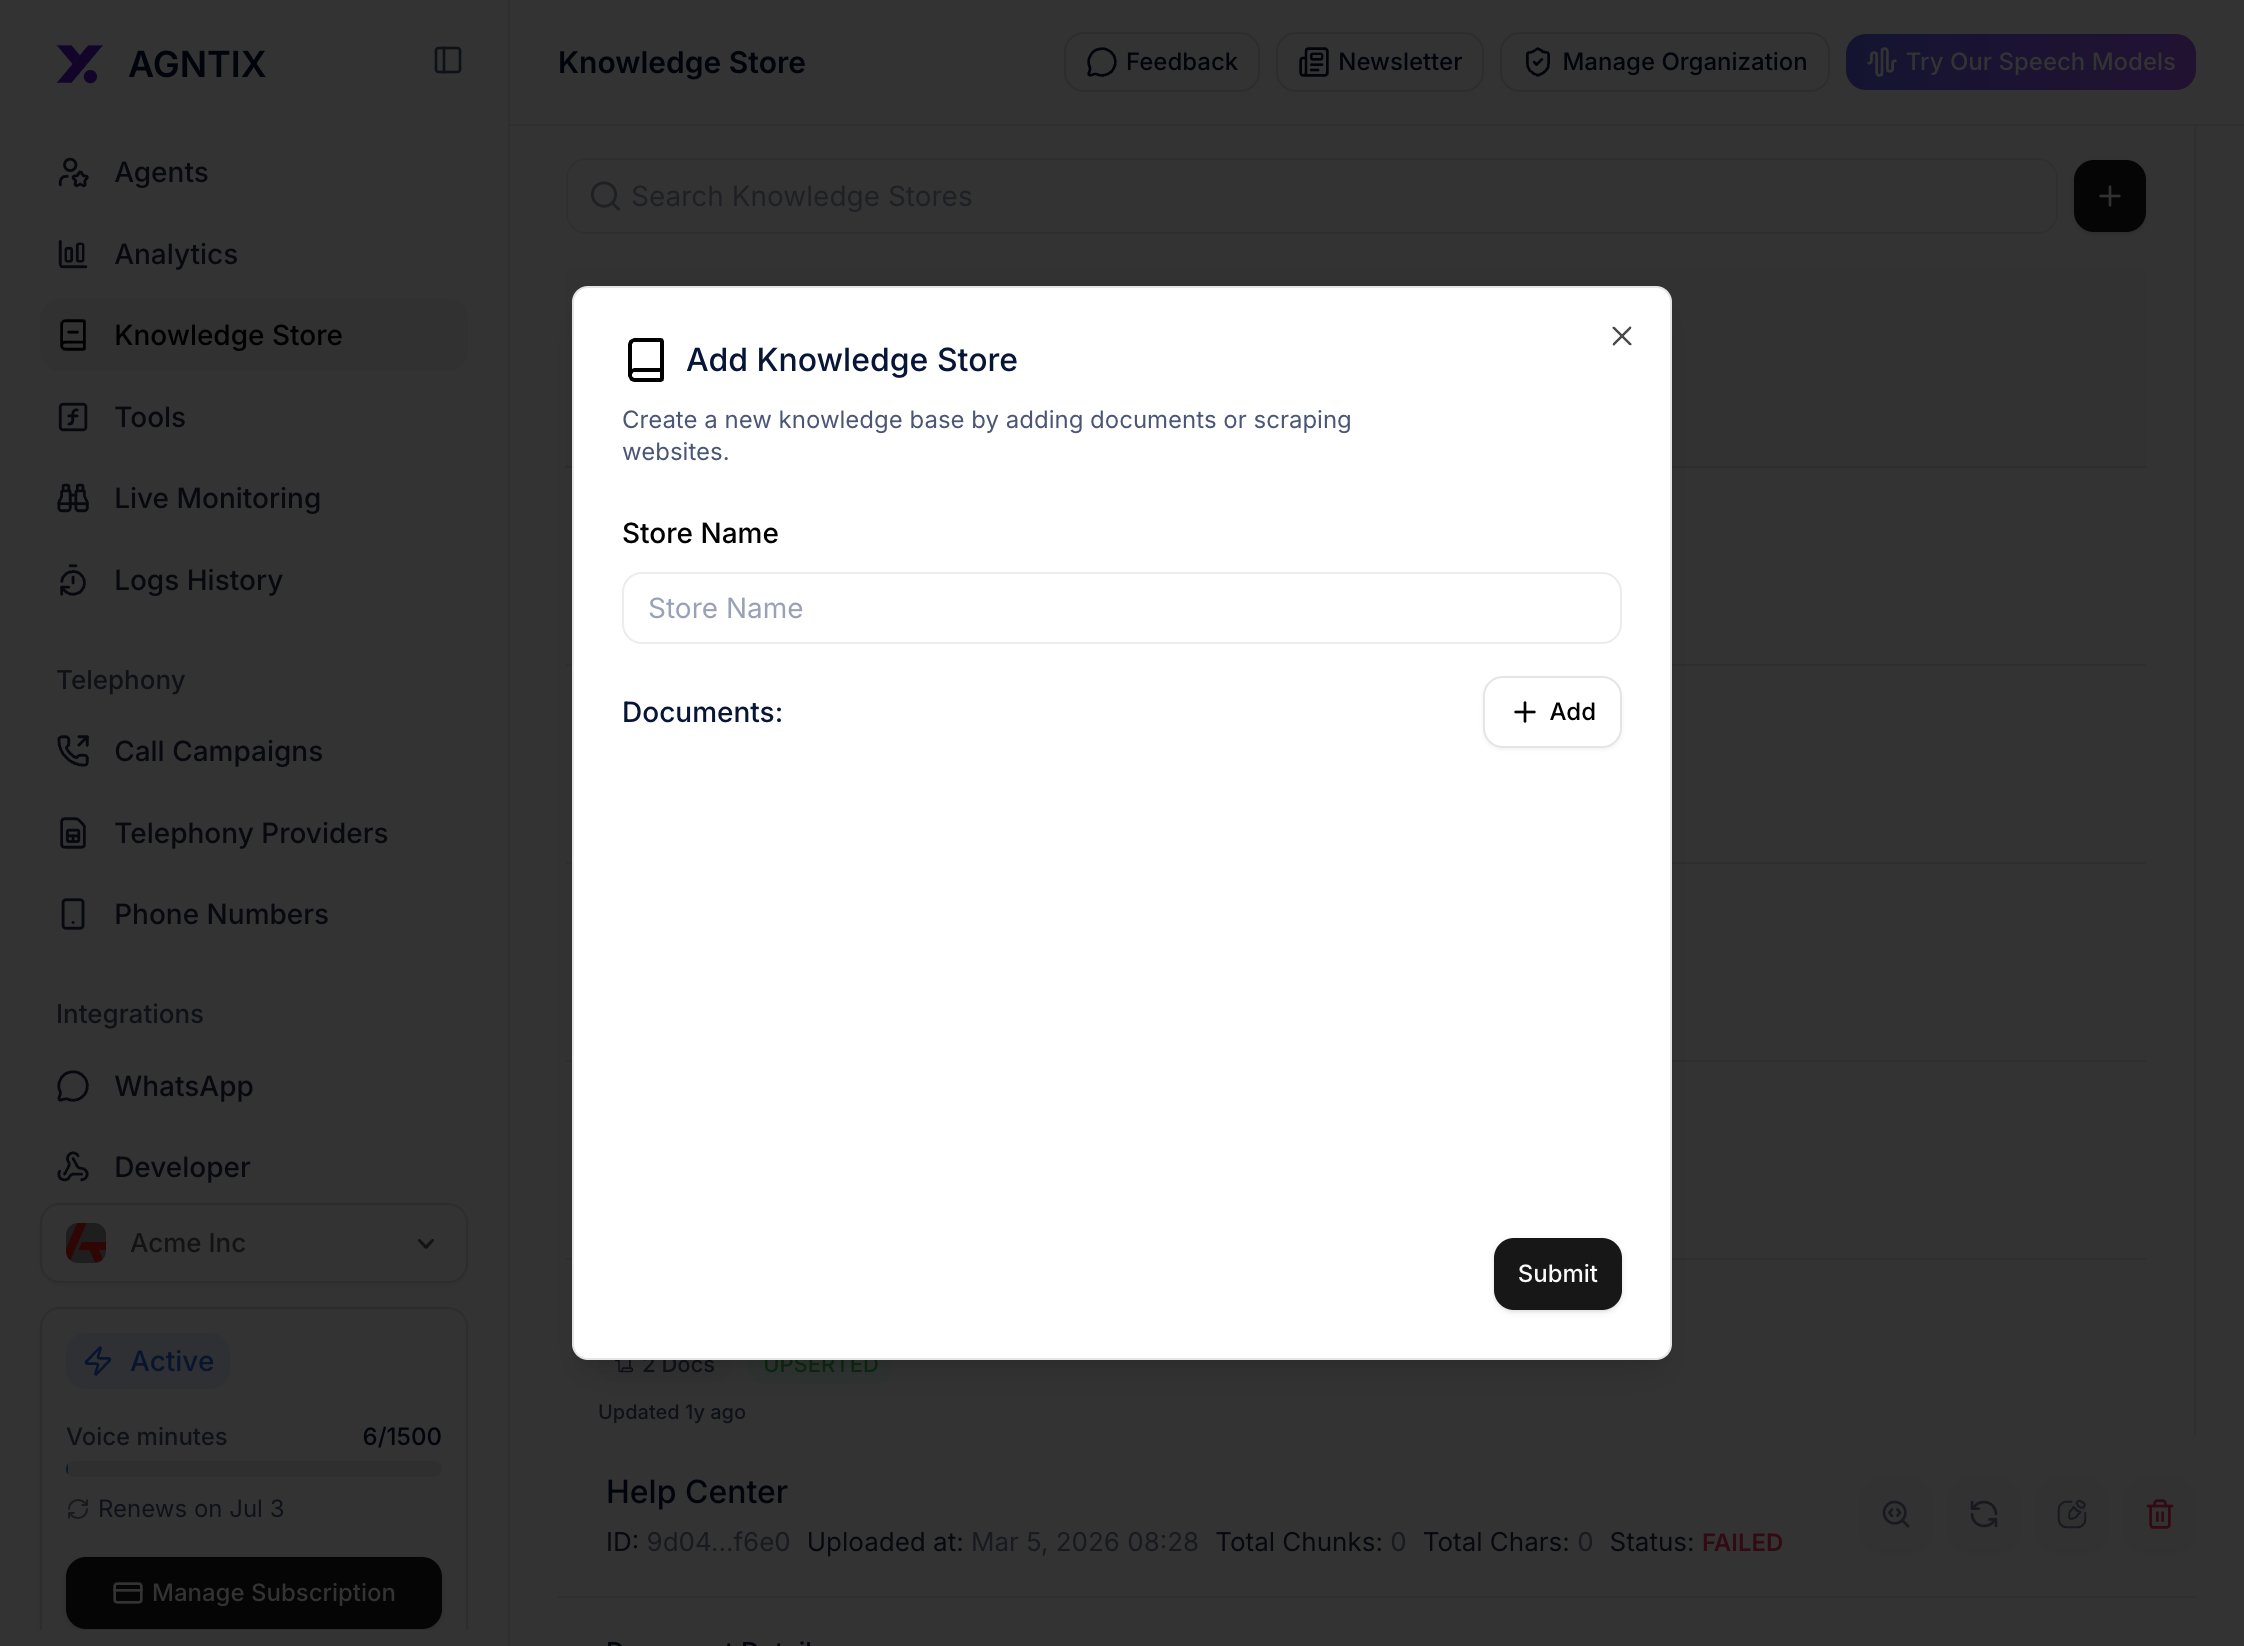Click the Call Campaigns phone icon

(73, 751)
